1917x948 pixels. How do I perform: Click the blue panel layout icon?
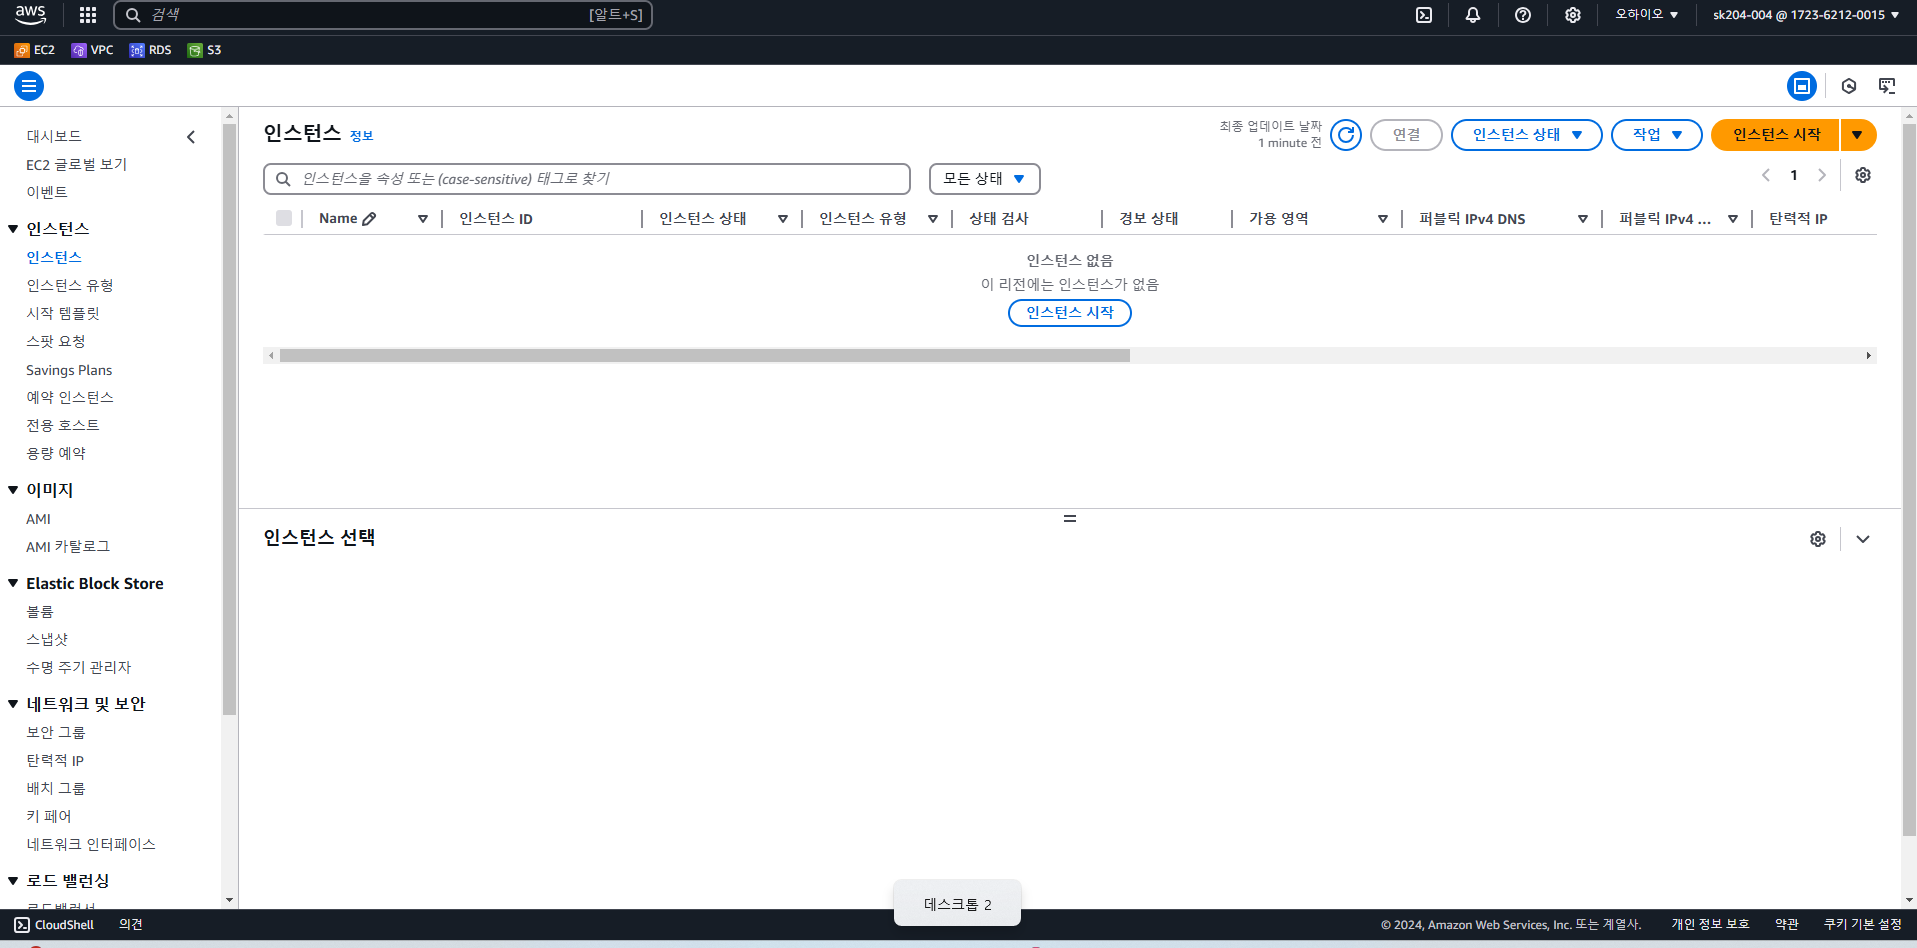tap(1802, 86)
